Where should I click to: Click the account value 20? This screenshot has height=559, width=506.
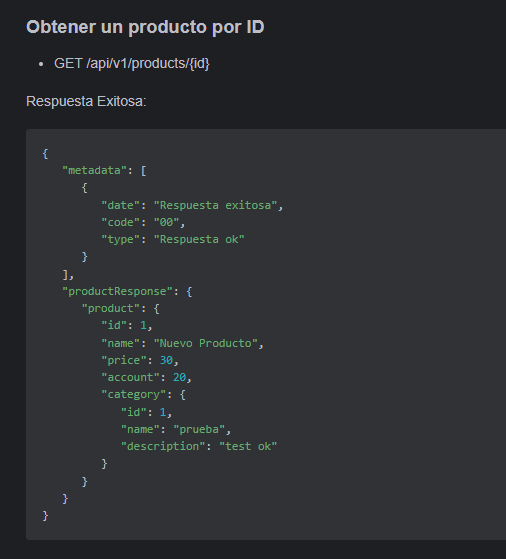coord(179,378)
